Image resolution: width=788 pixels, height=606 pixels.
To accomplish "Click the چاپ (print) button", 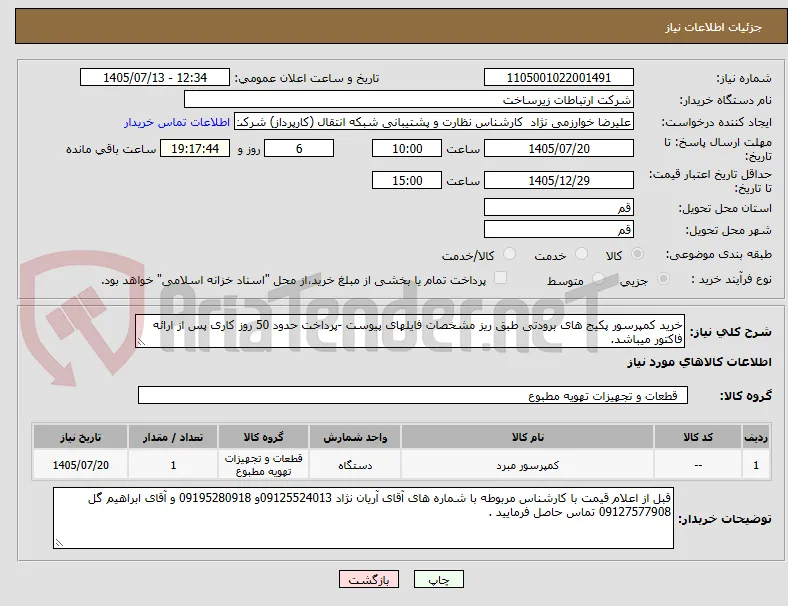I will coord(438,579).
